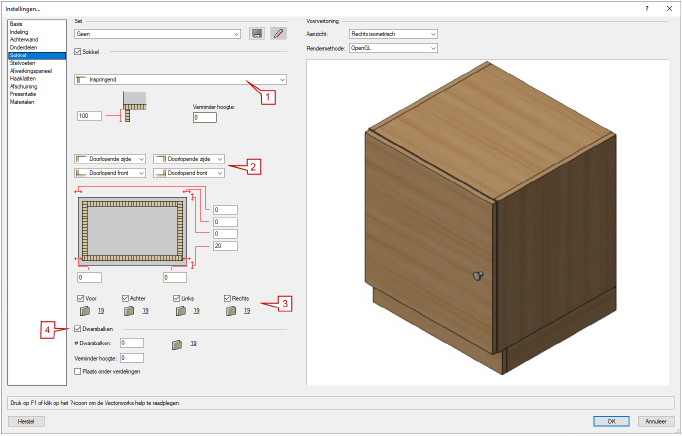682x436 pixels.
Task: Select Presentatie in the category list
Action: tap(37, 94)
